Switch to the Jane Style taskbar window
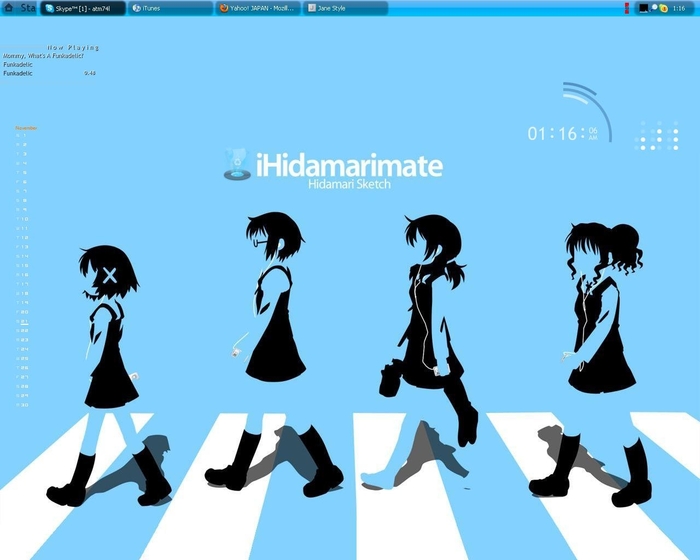The width and height of the screenshot is (700, 560). click(x=346, y=8)
